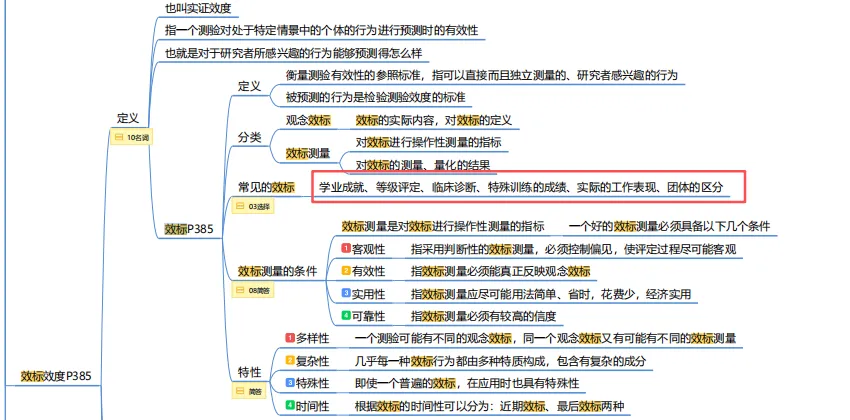
Task: Click the orange priority 2 icon beside 复杂性
Action: [x=290, y=360]
